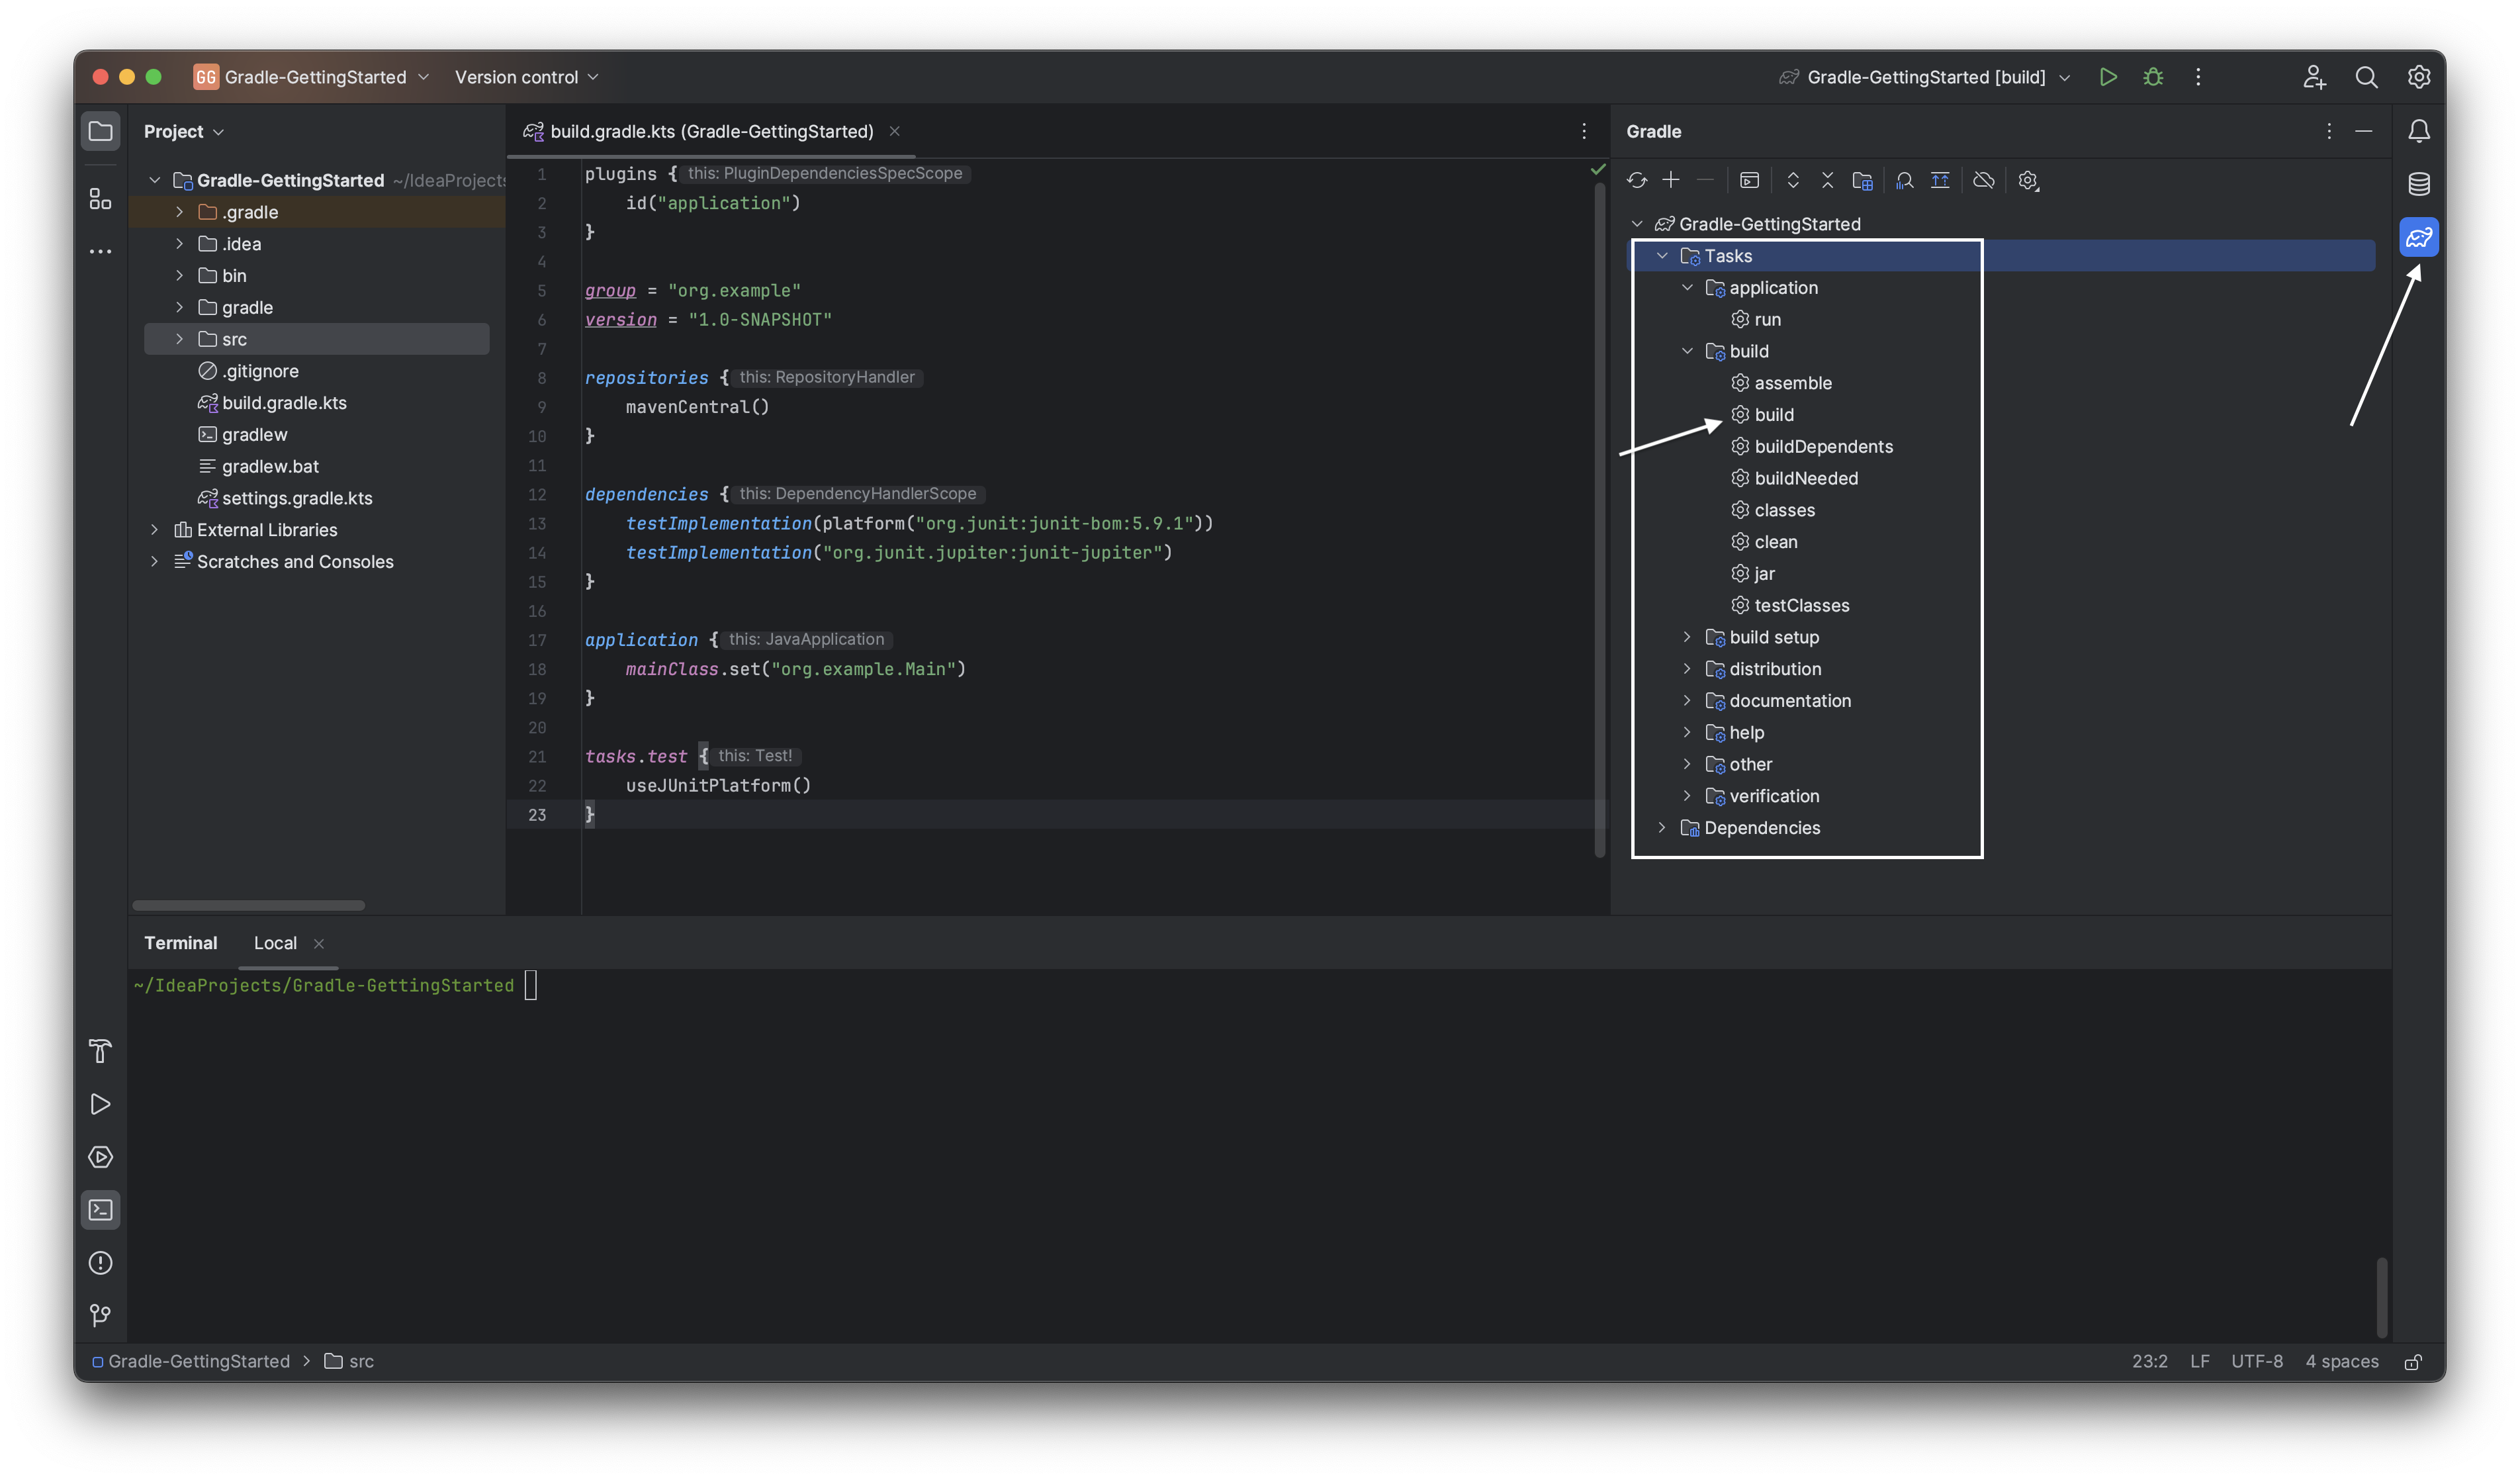Click 4 spaces indent setting

tap(2342, 1362)
